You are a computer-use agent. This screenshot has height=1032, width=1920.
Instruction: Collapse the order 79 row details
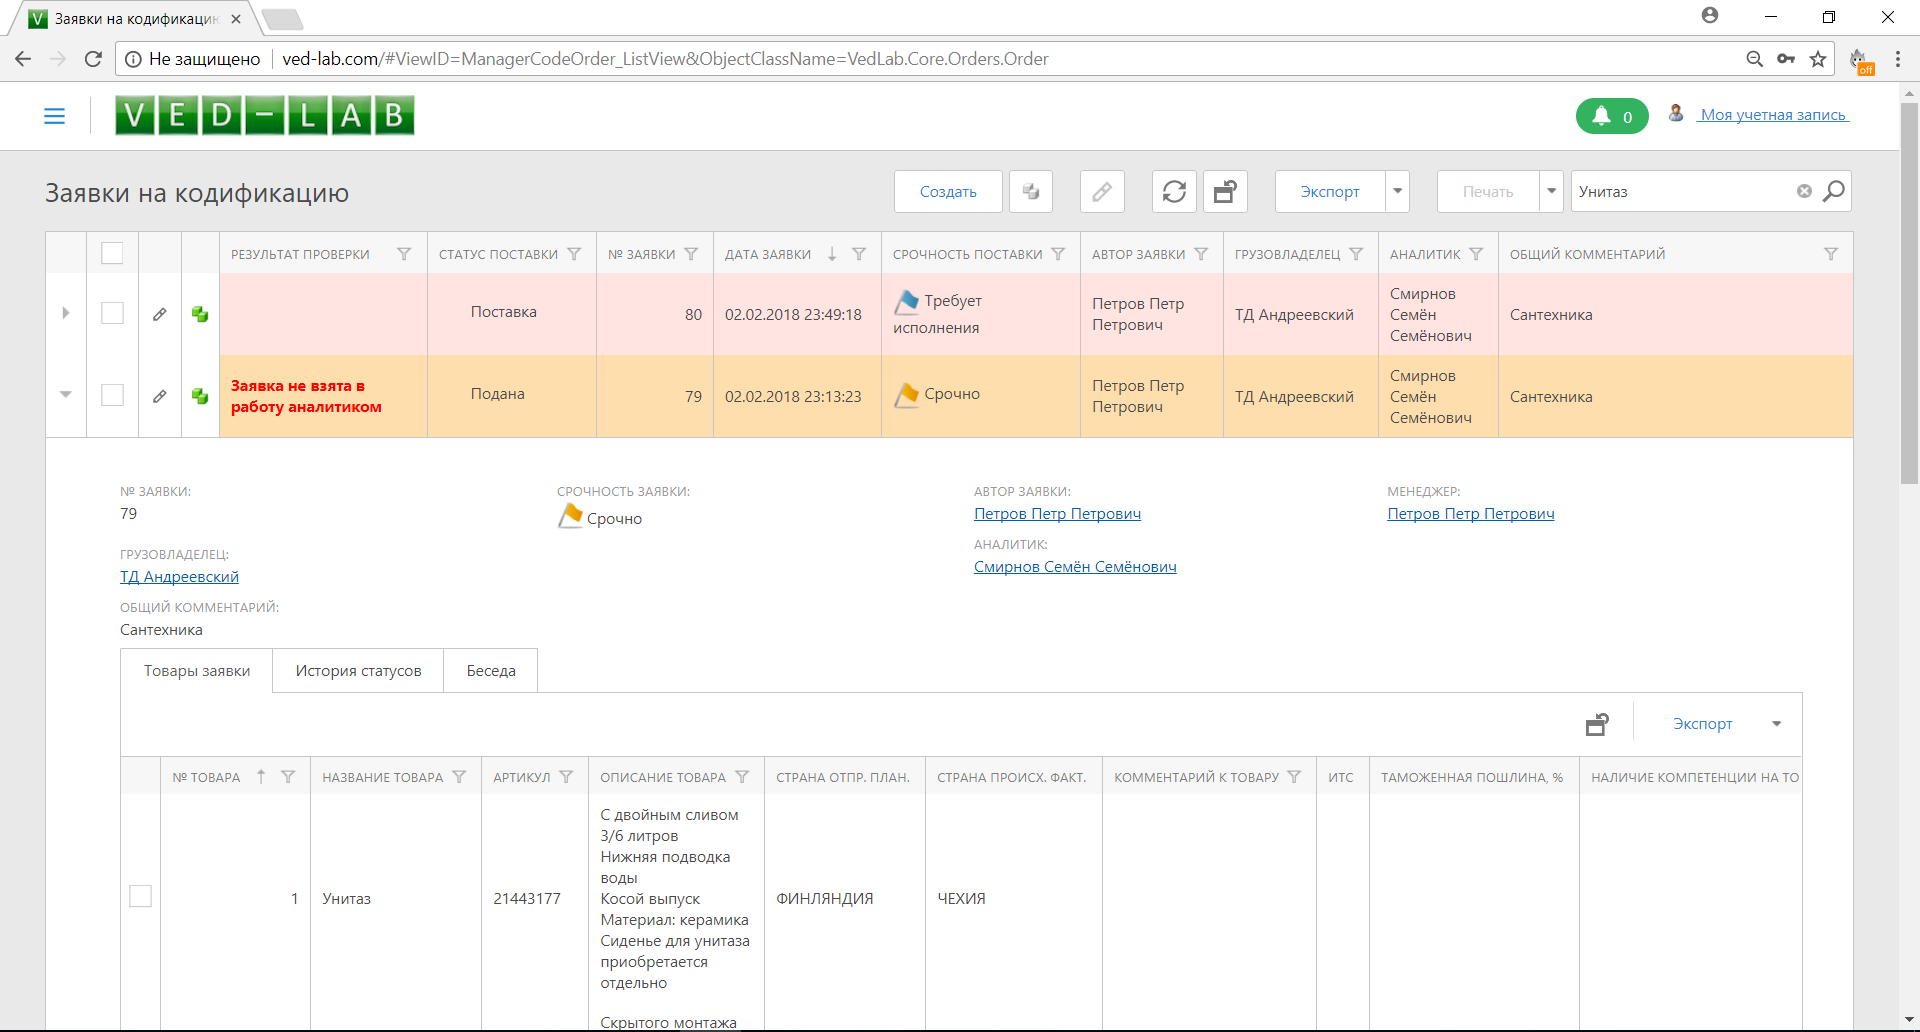coord(65,395)
